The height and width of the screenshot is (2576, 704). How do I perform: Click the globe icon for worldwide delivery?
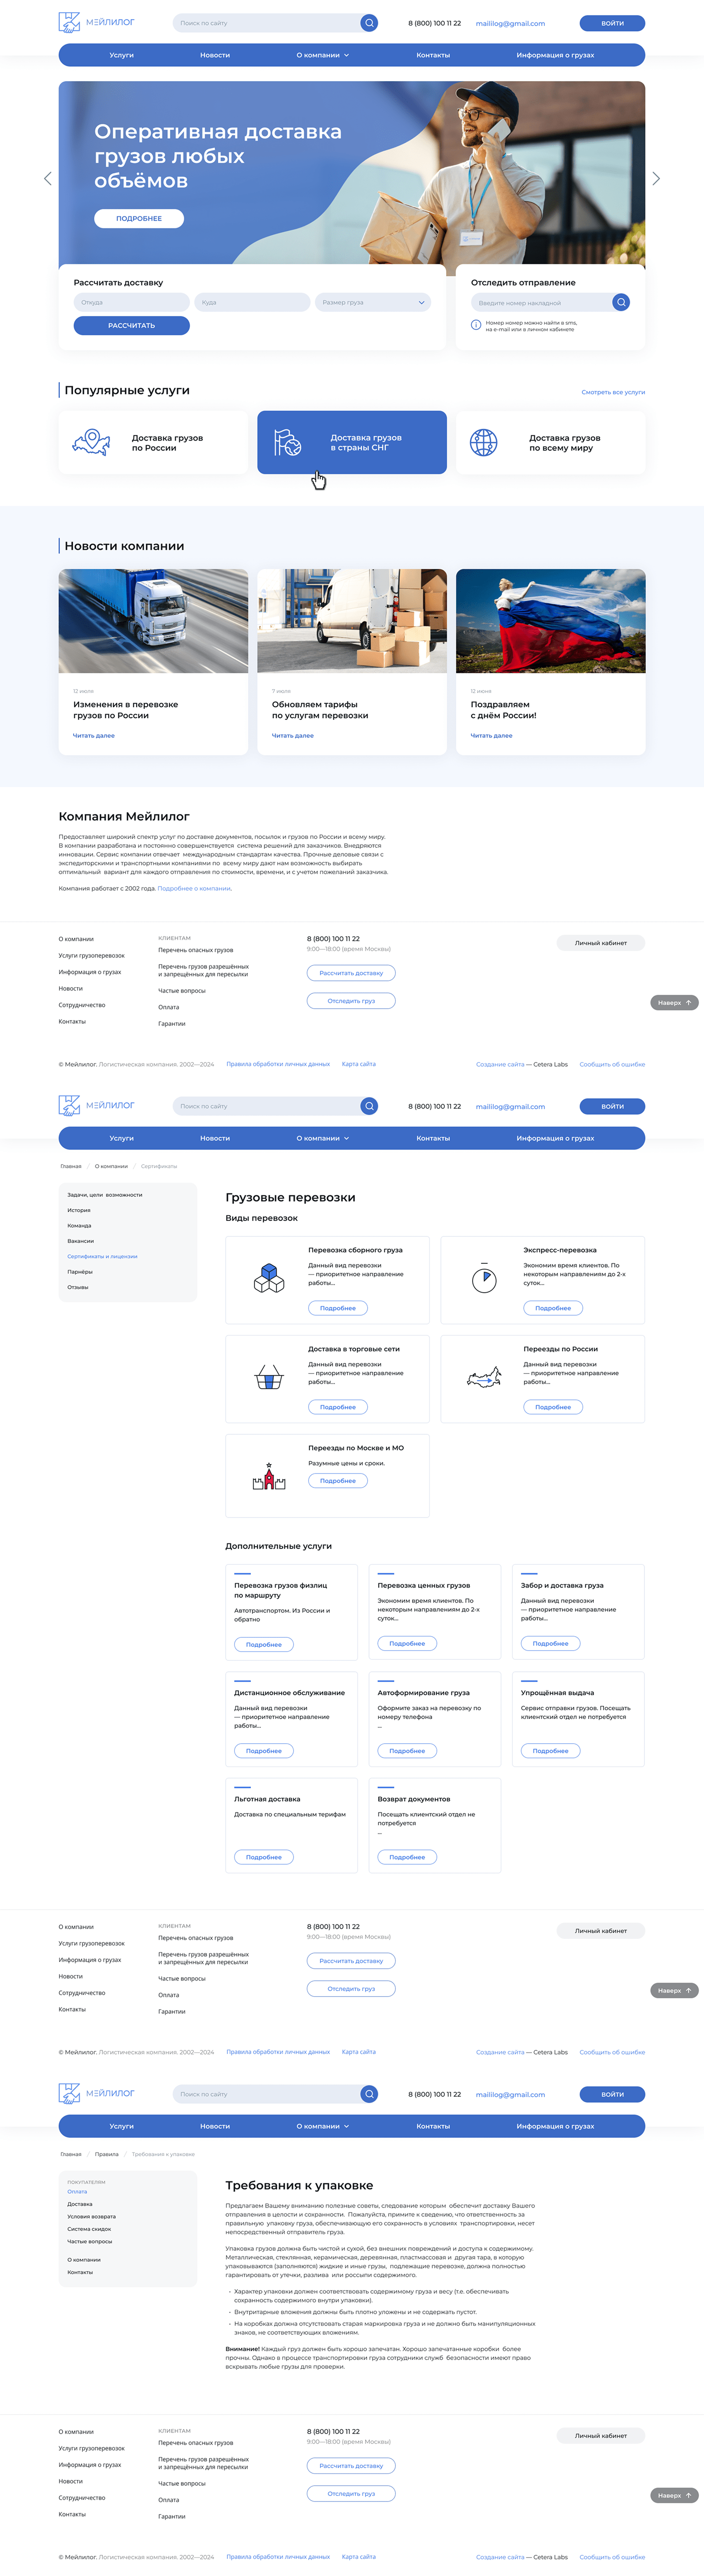click(484, 442)
